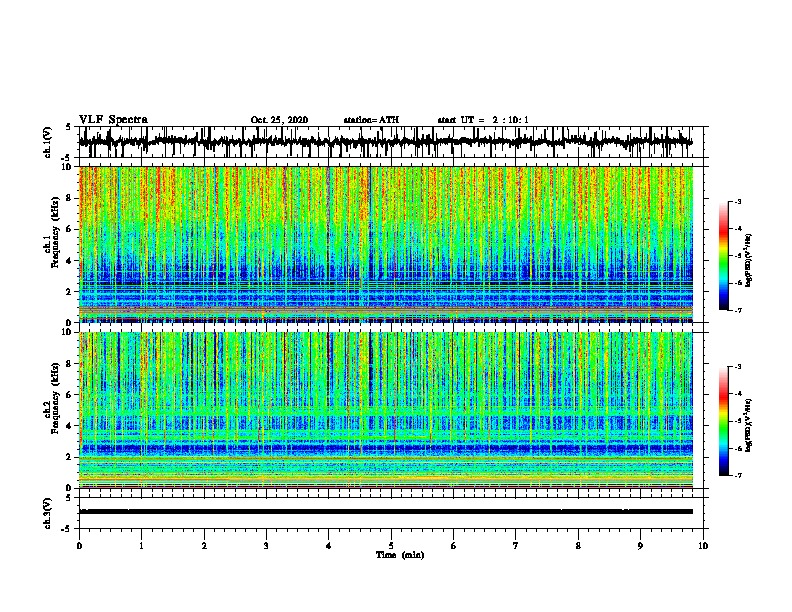
Task: Click the date "Oct. 25, 2020"
Action: tap(279, 120)
